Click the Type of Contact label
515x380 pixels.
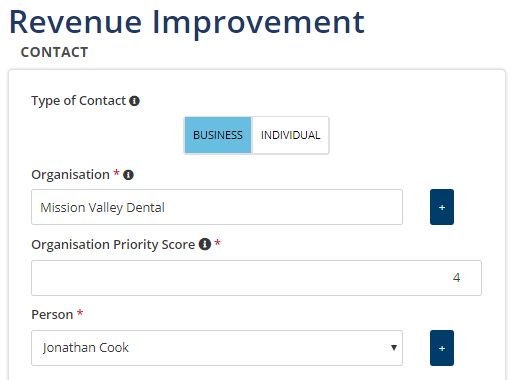[x=78, y=101]
